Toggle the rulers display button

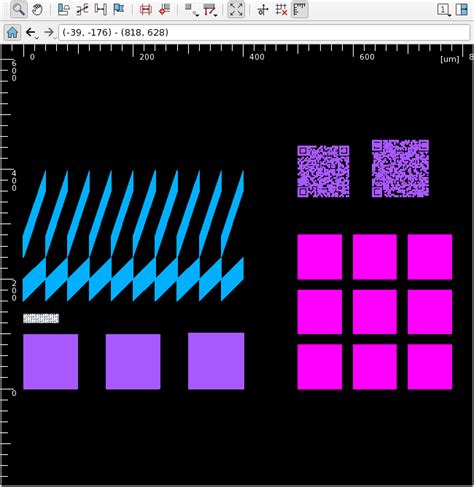300,10
